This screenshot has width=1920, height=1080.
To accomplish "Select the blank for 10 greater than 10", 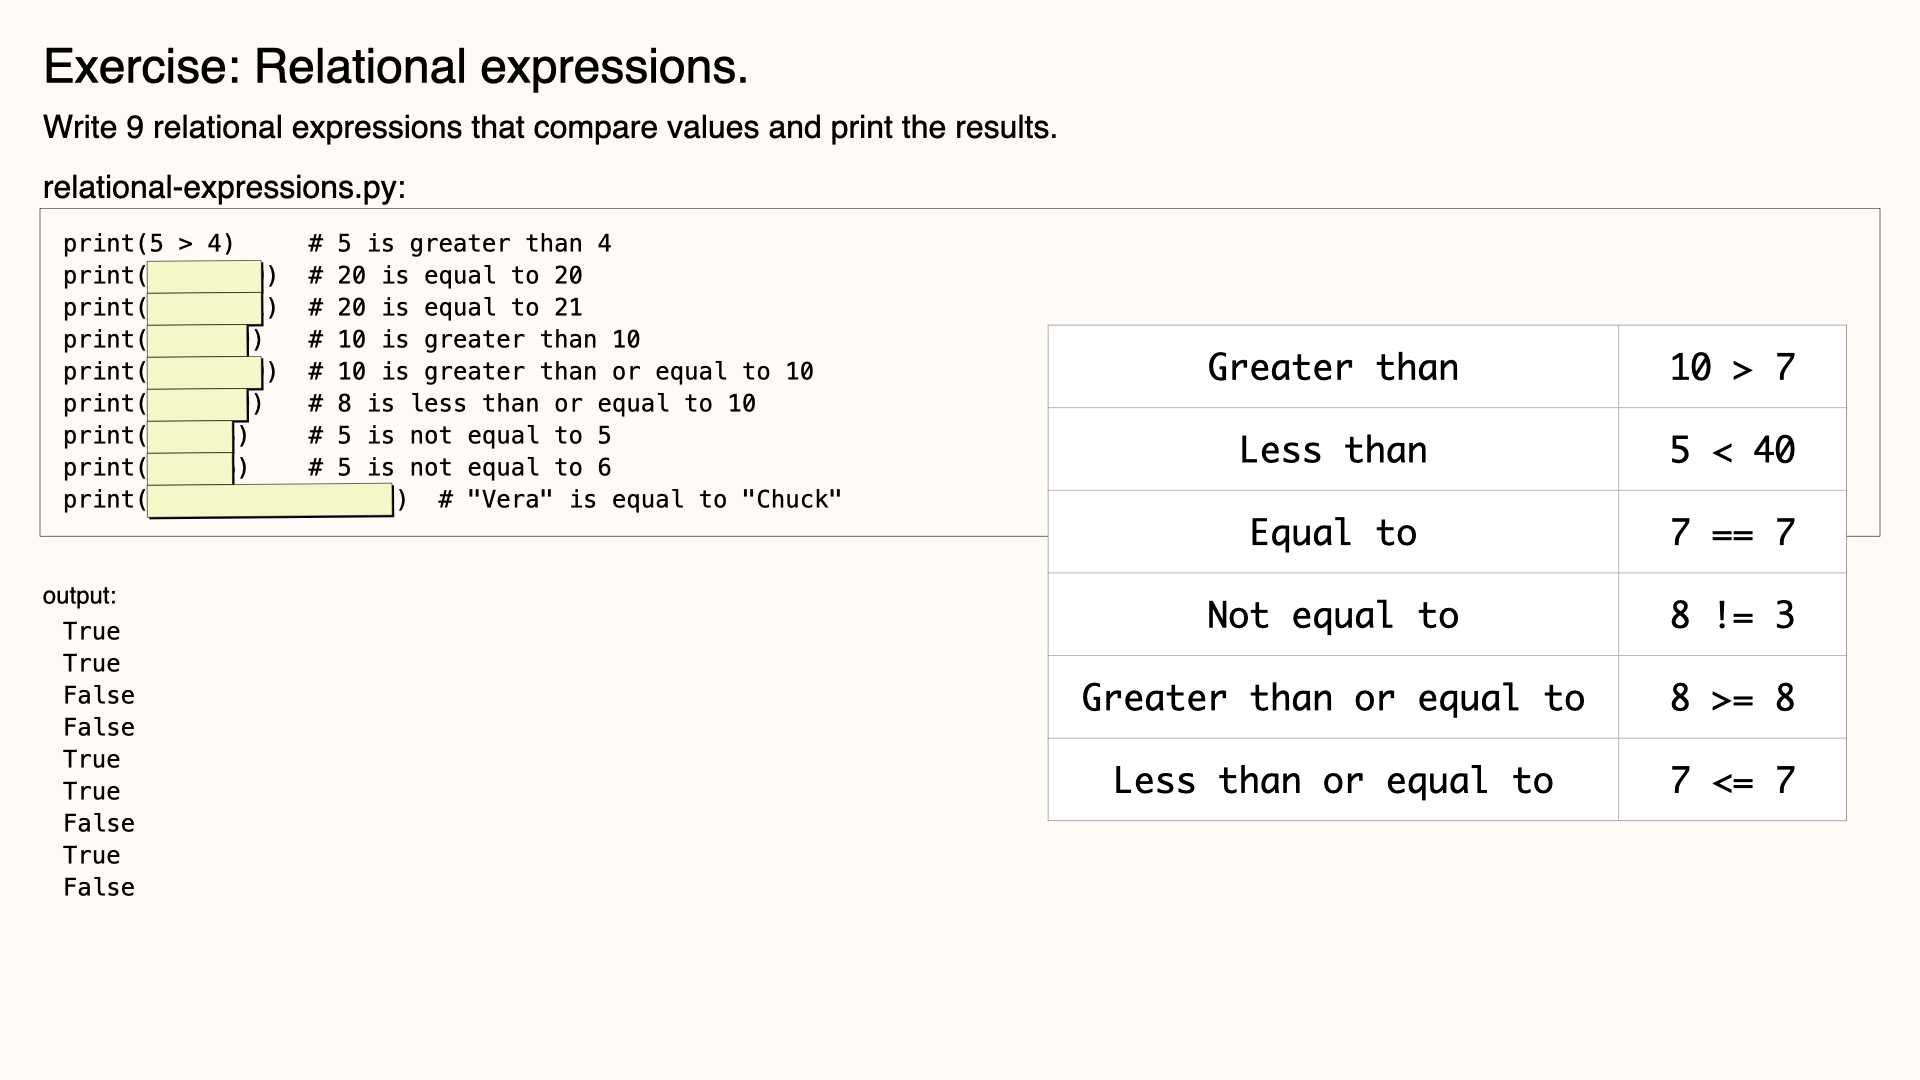I will (198, 340).
